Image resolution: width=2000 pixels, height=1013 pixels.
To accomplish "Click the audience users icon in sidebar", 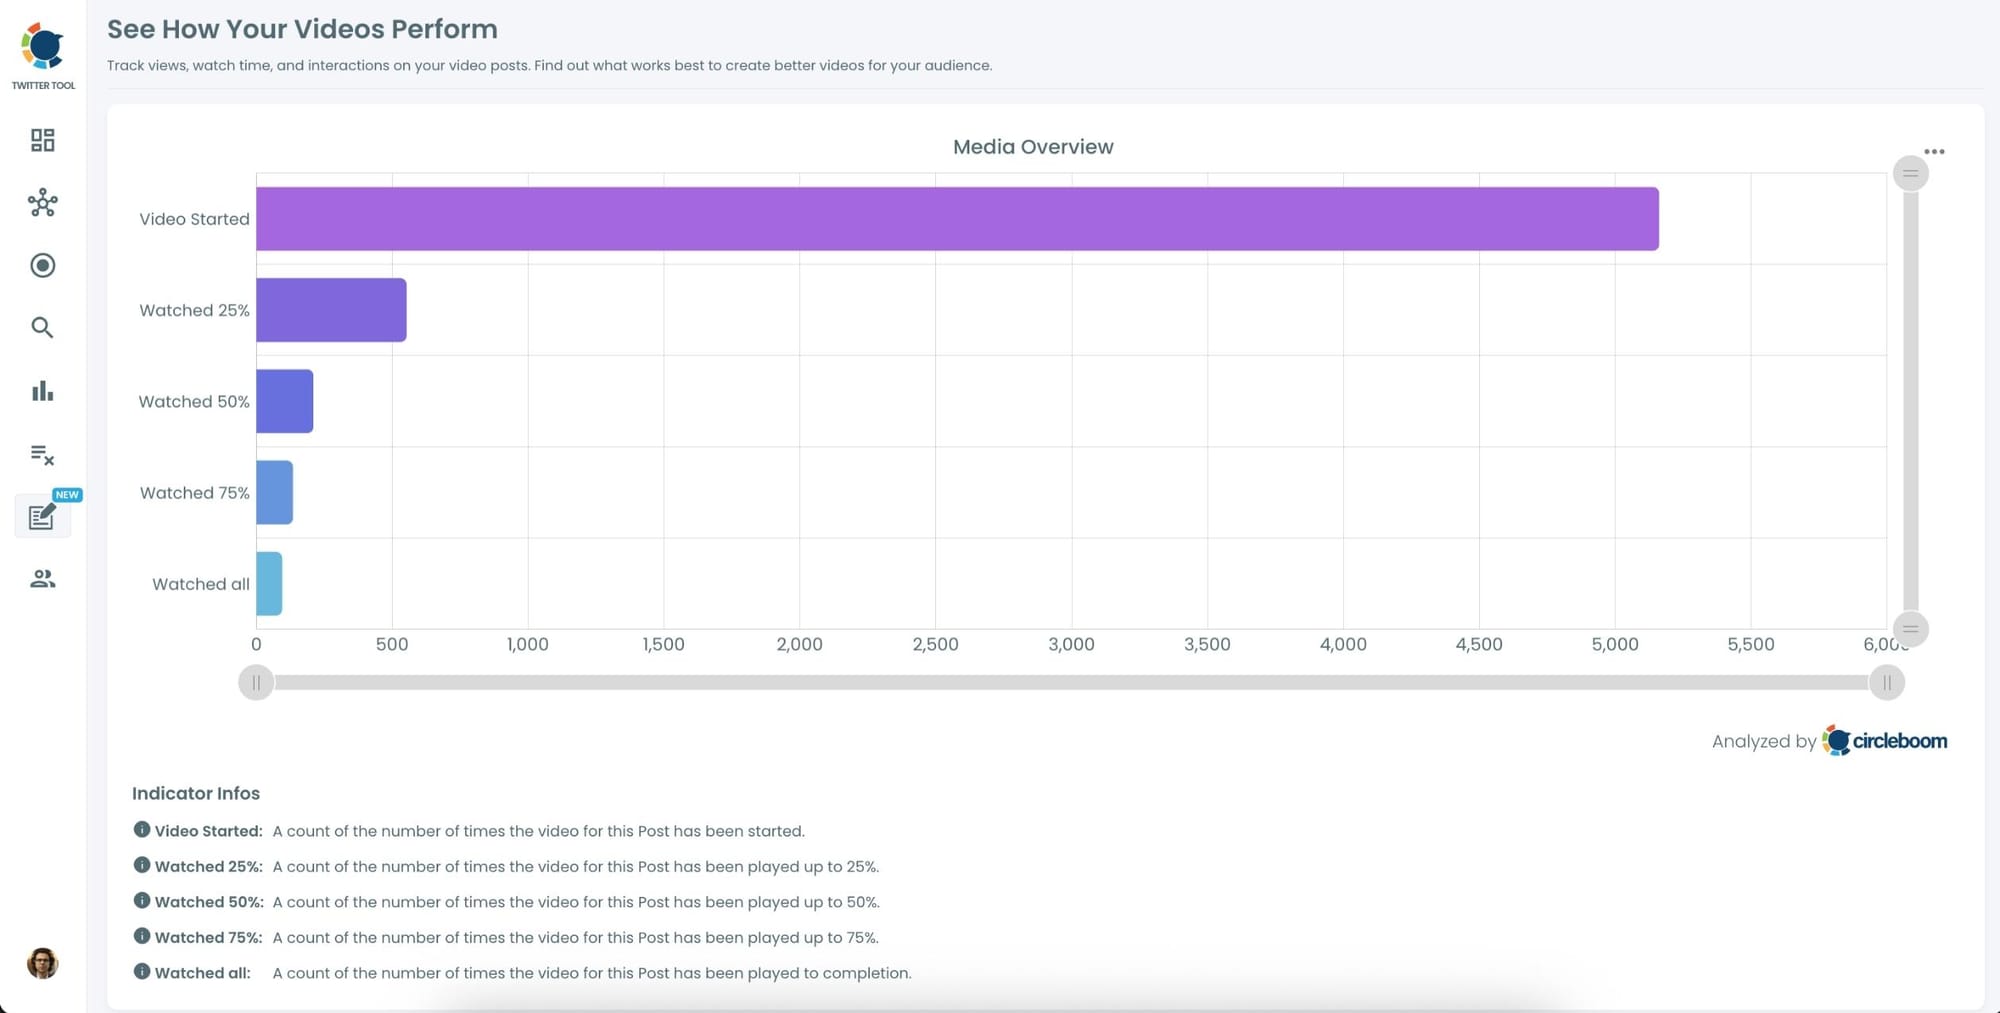I will [42, 578].
